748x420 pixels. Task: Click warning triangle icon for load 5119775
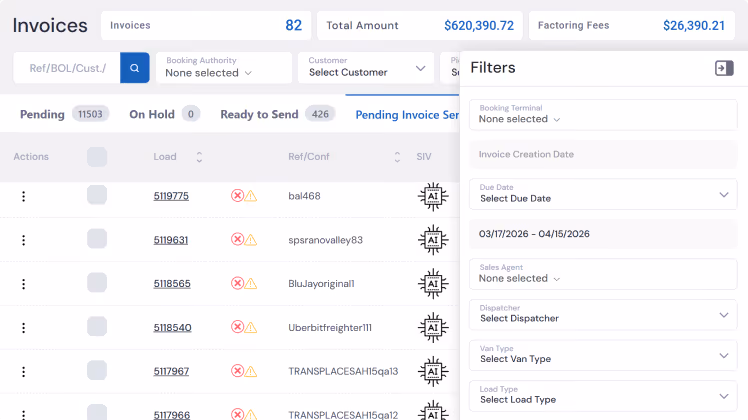coord(250,196)
